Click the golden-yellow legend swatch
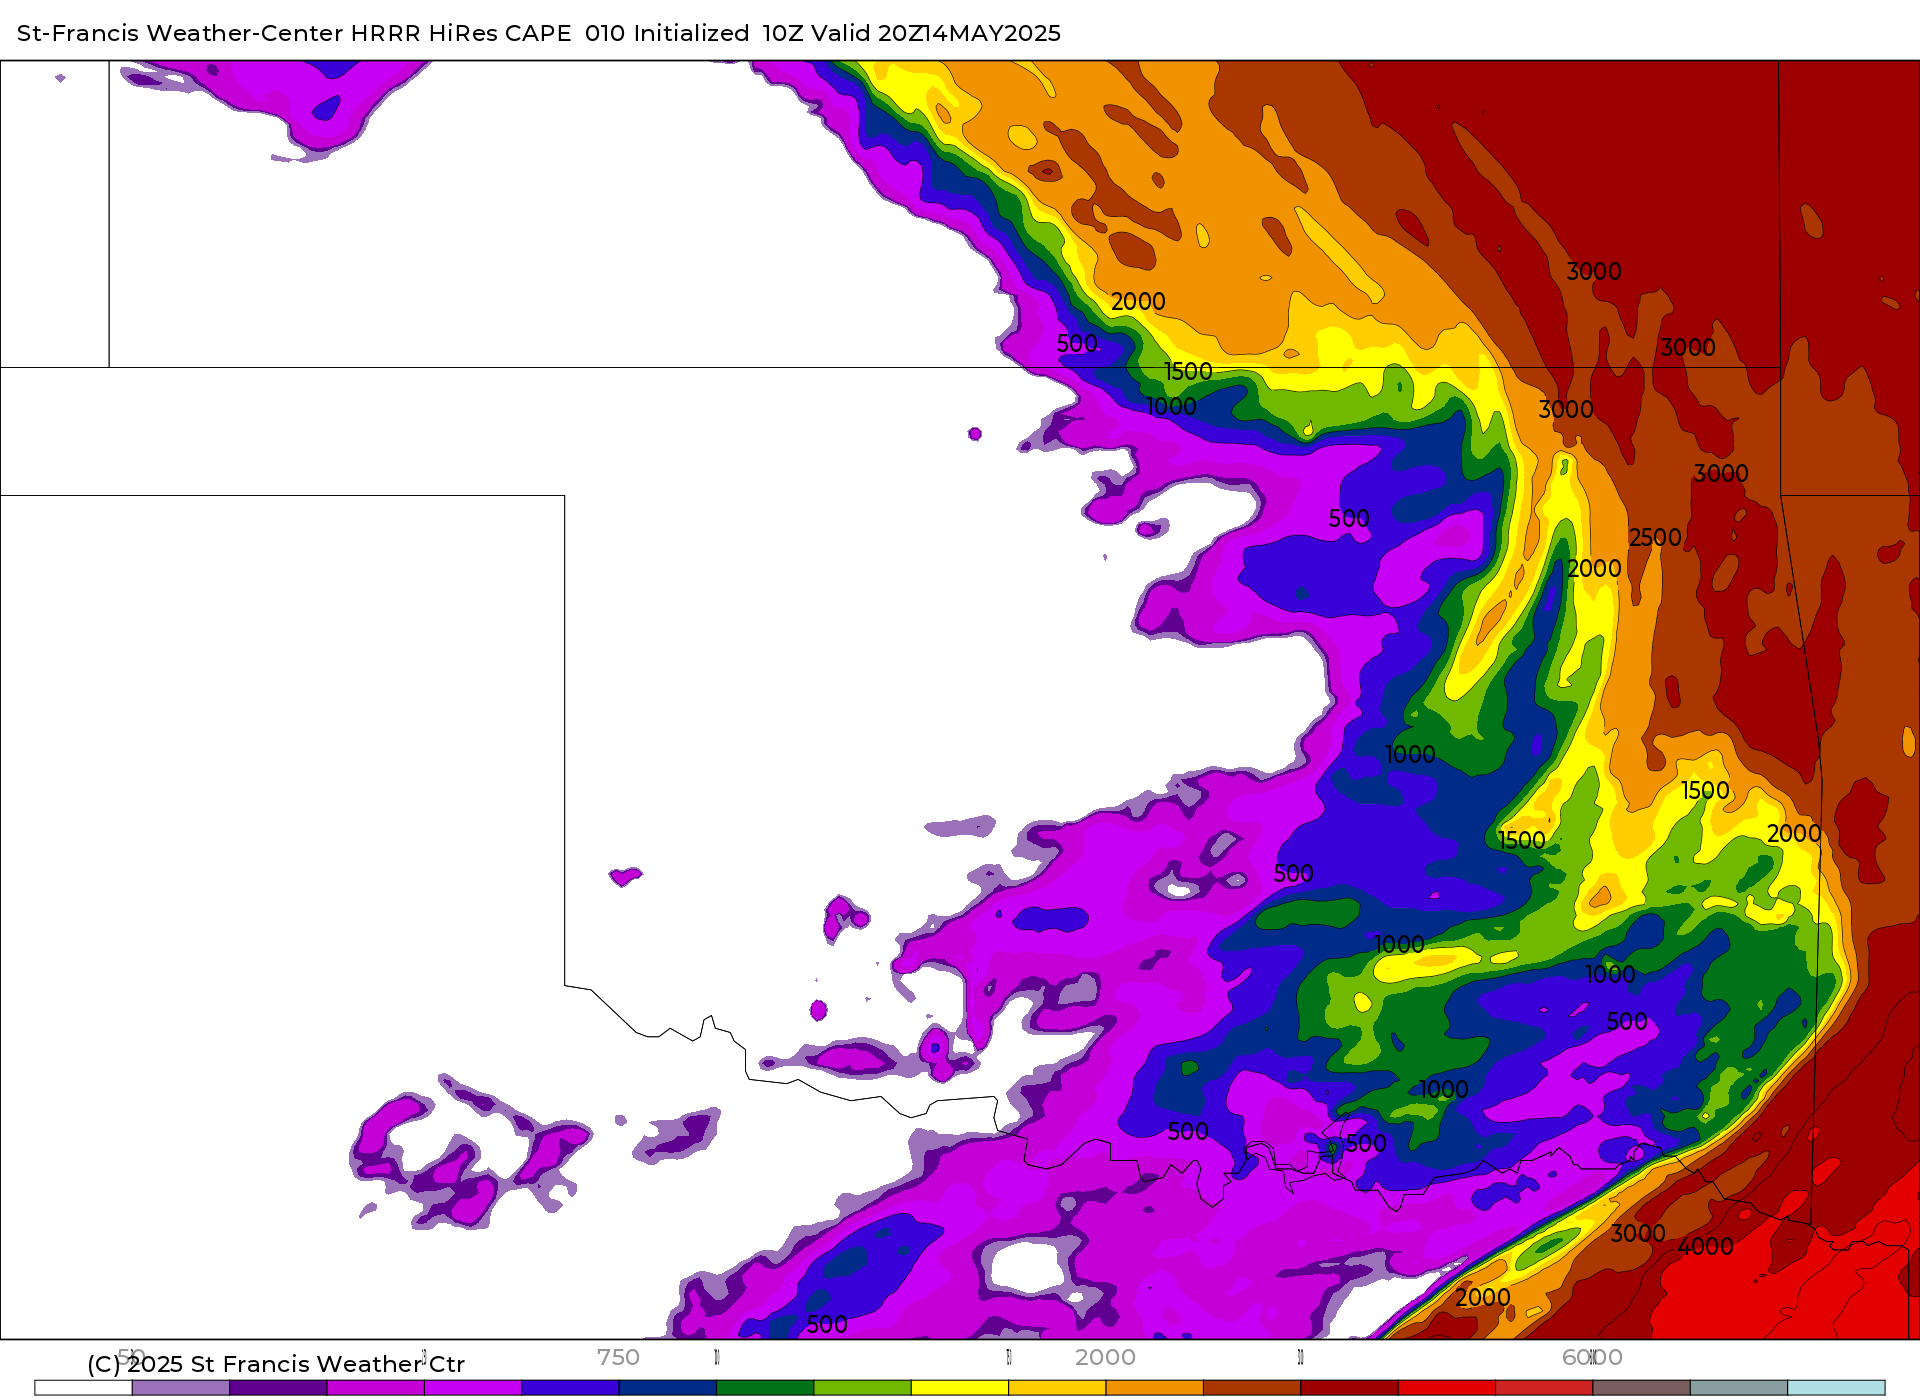 [x=1057, y=1388]
